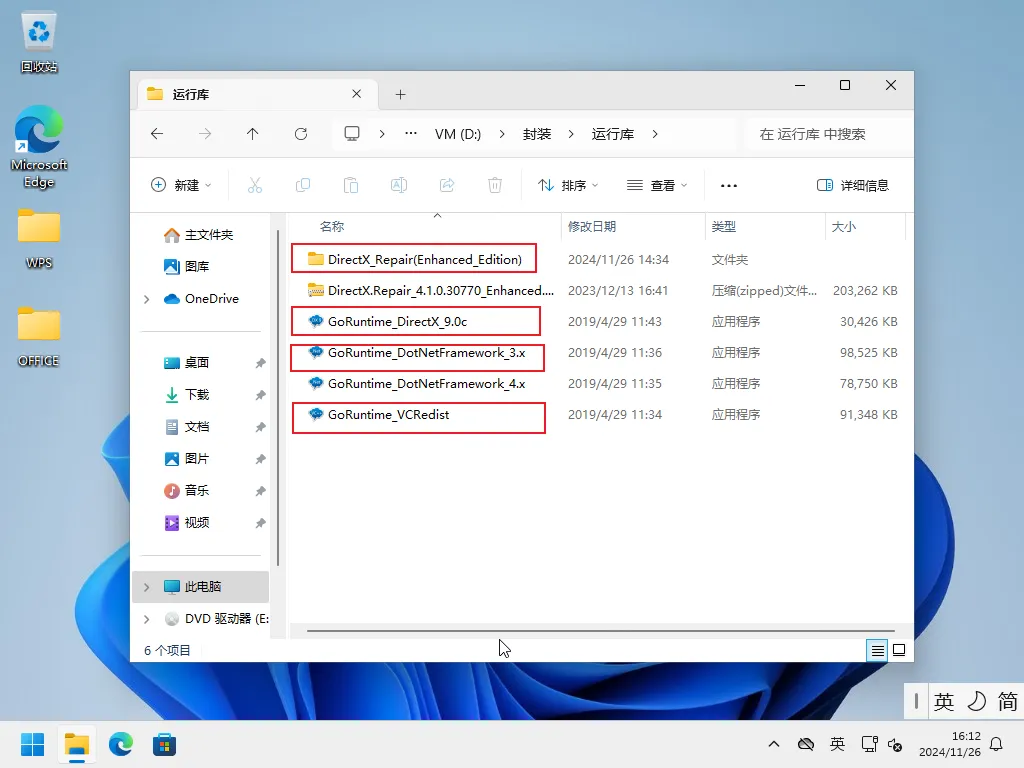The image size is (1024, 768).
Task: Expand chevron after VM (D:) breadcrumb
Action: click(502, 134)
